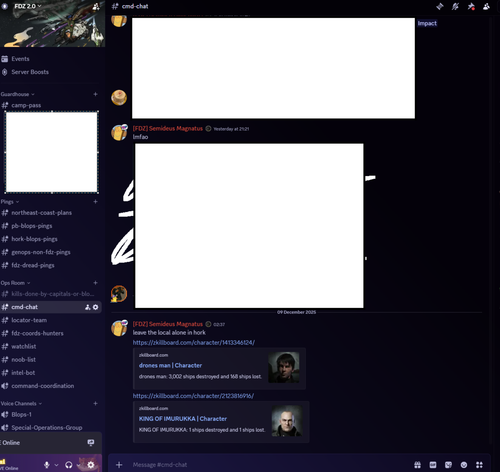This screenshot has width=500, height=472.
Task: Open zkillboard link ending 1413346124
Action: (194, 343)
